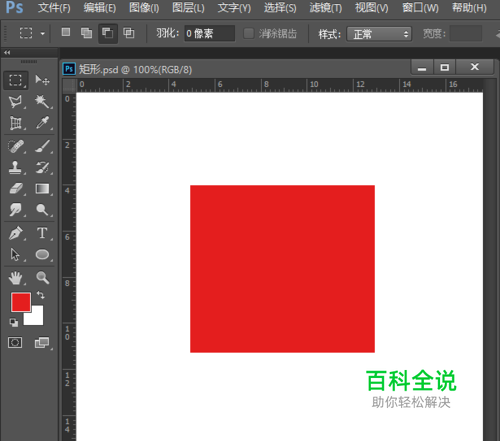The image size is (500, 441).
Task: Select the Eraser tool
Action: click(x=16, y=189)
